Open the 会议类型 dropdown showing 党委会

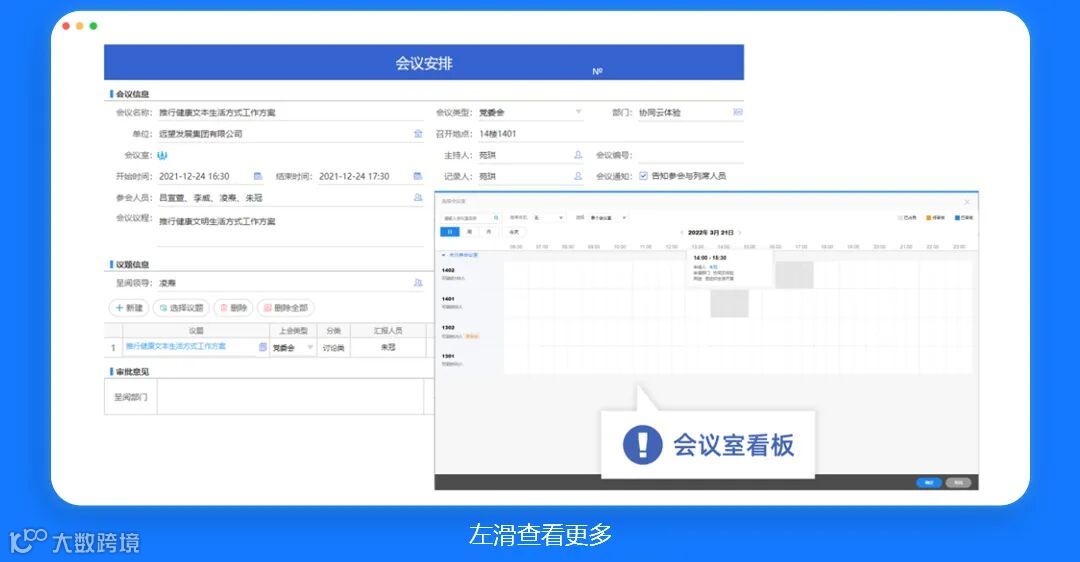tap(530, 112)
